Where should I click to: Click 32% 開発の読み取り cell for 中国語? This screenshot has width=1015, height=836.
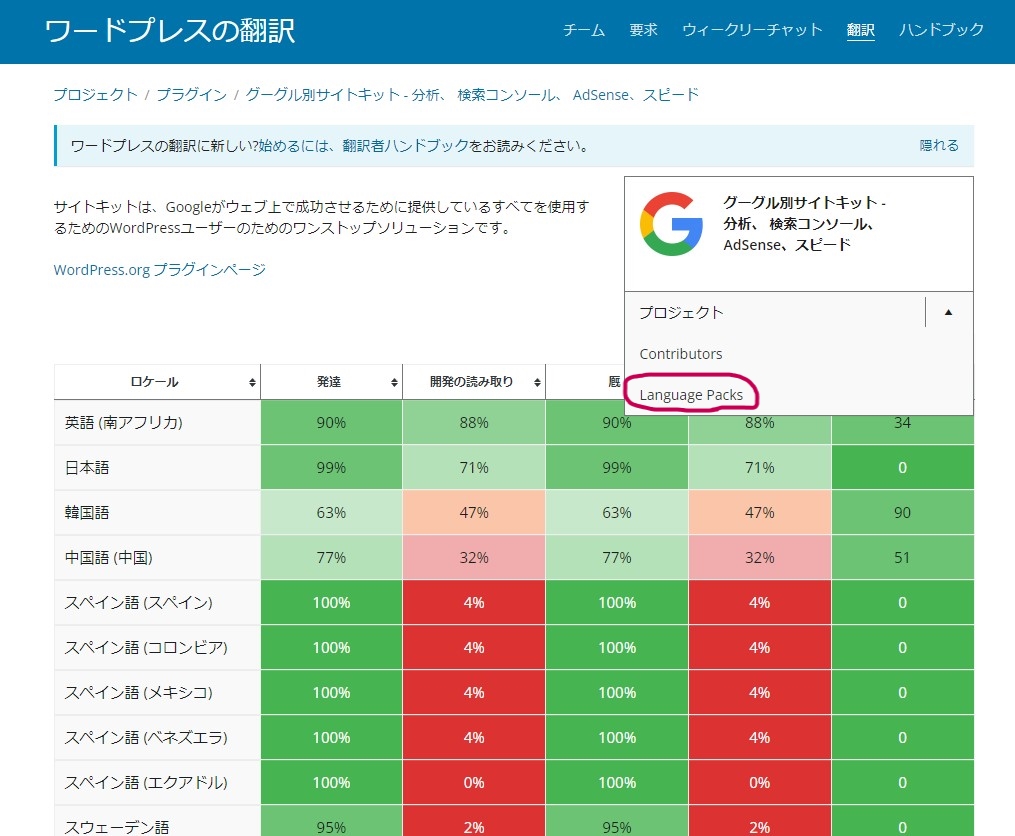pyautogui.click(x=474, y=558)
